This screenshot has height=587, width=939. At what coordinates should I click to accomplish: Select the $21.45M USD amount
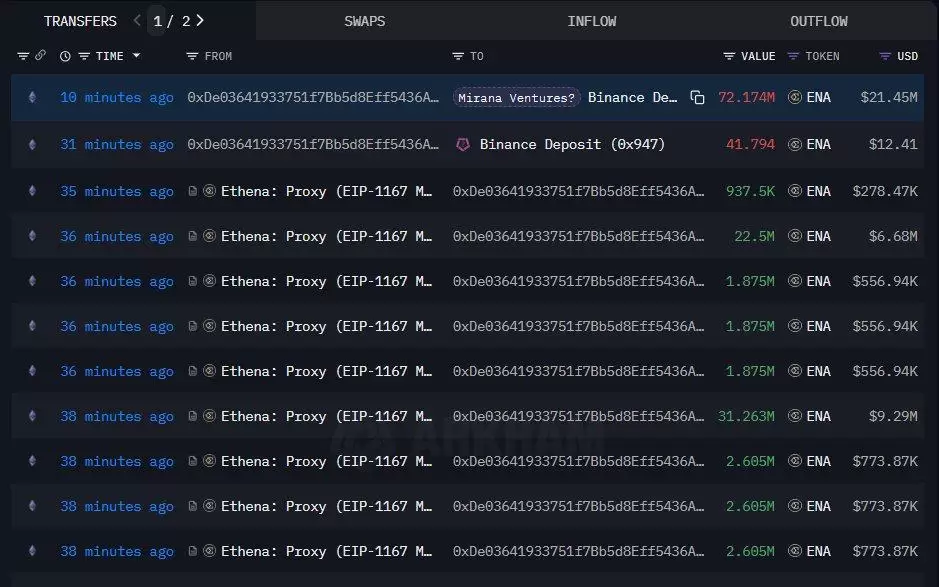click(x=889, y=97)
